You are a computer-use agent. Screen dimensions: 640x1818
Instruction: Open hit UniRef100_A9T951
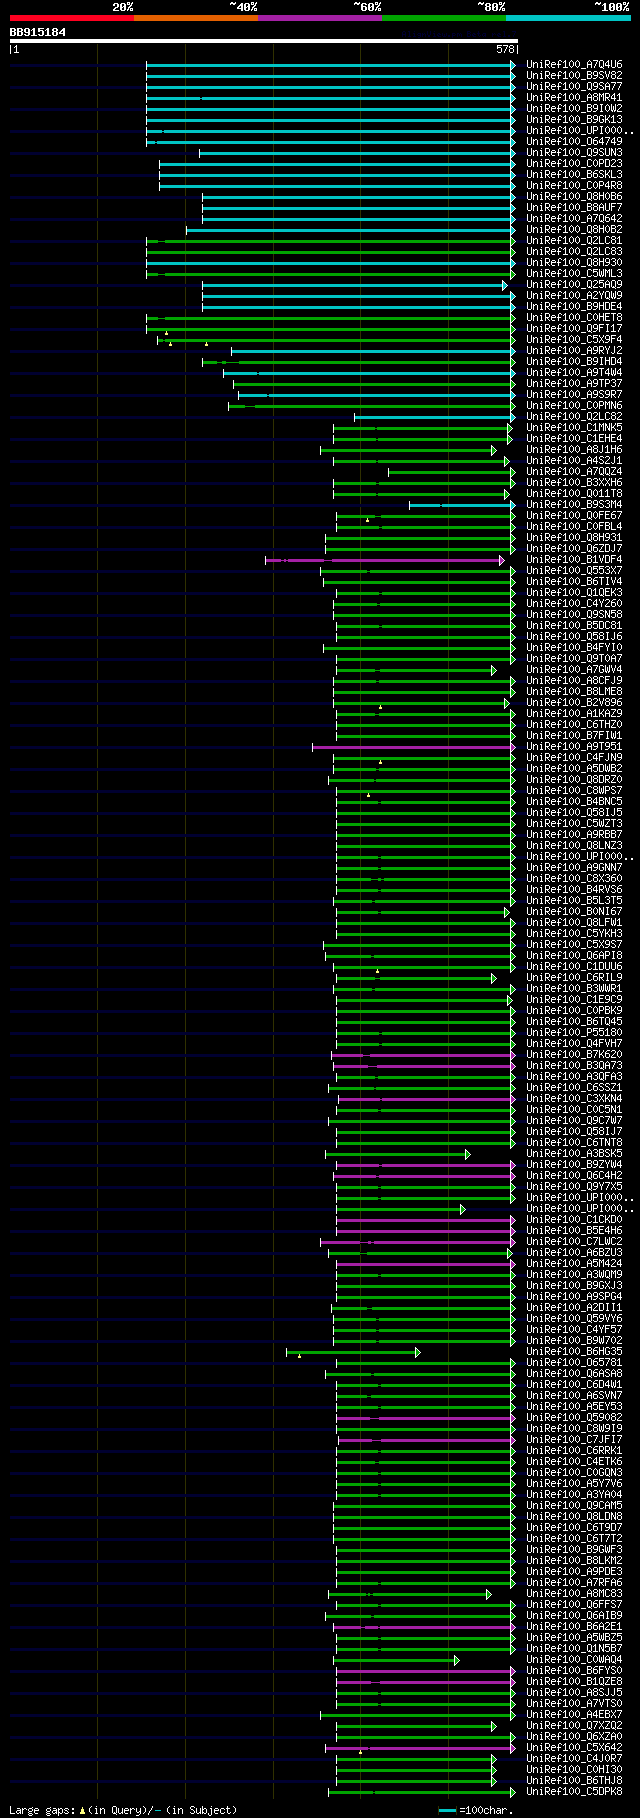[574, 746]
